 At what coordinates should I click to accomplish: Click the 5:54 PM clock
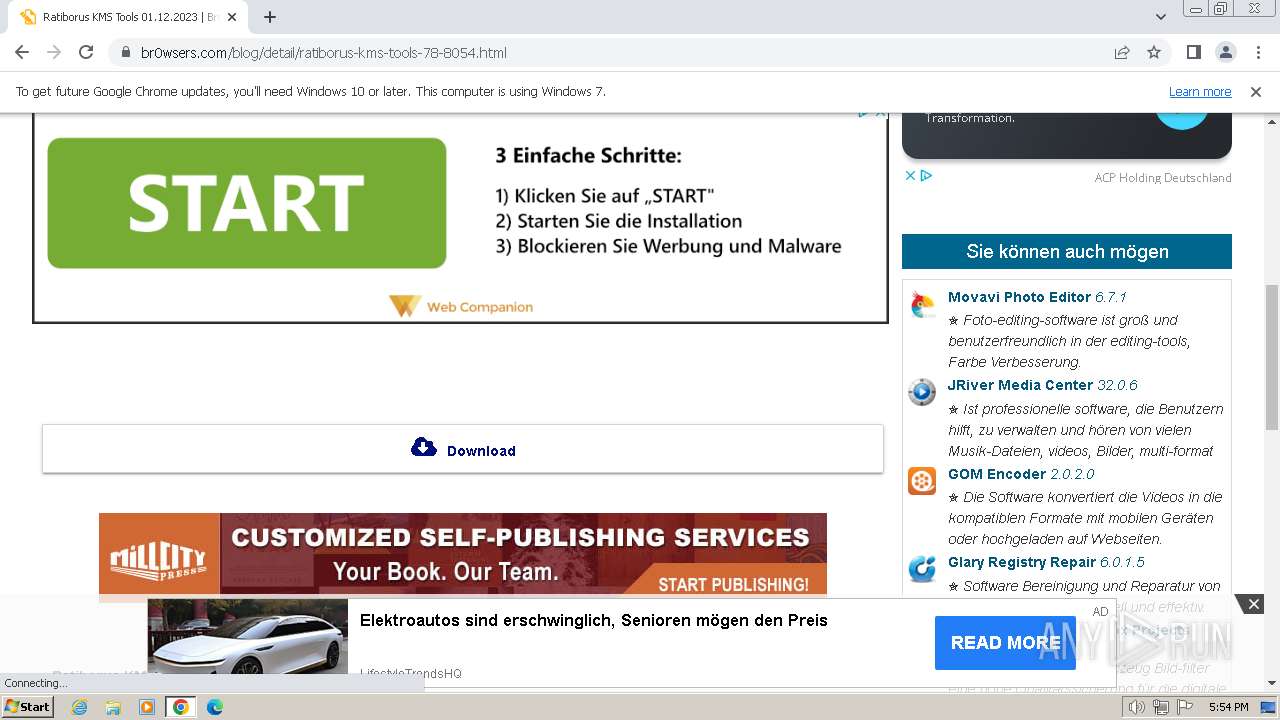(x=1228, y=707)
